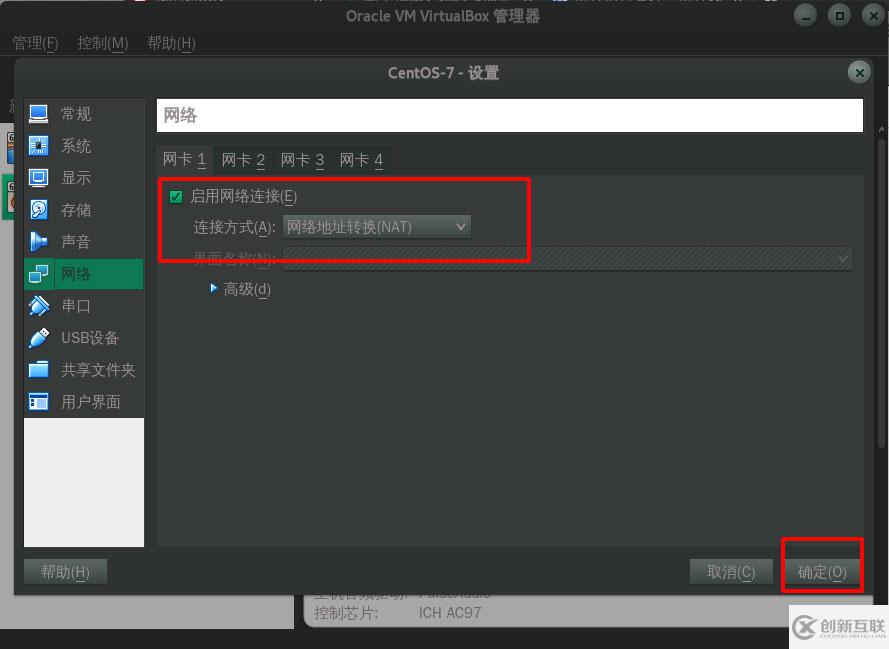
Task: Select 用户界面 label in settings list
Action: [91, 402]
